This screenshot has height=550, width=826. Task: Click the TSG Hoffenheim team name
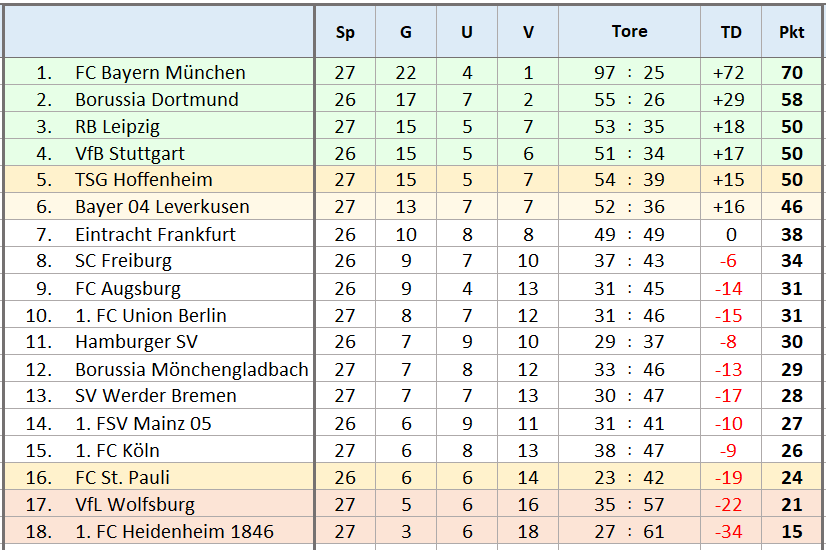[x=144, y=180]
